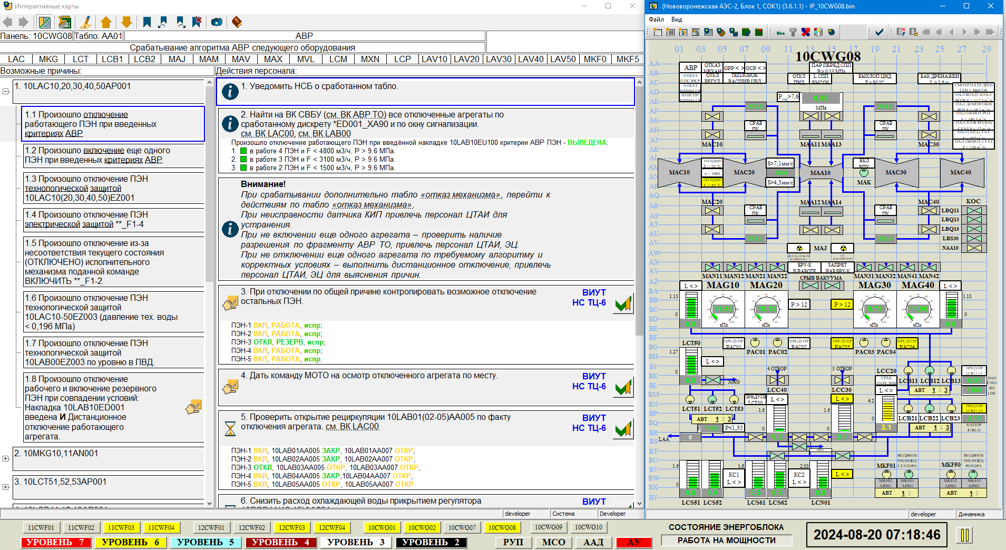Expand the 3. 10LCT51,52,53AP001 node

click(x=6, y=487)
